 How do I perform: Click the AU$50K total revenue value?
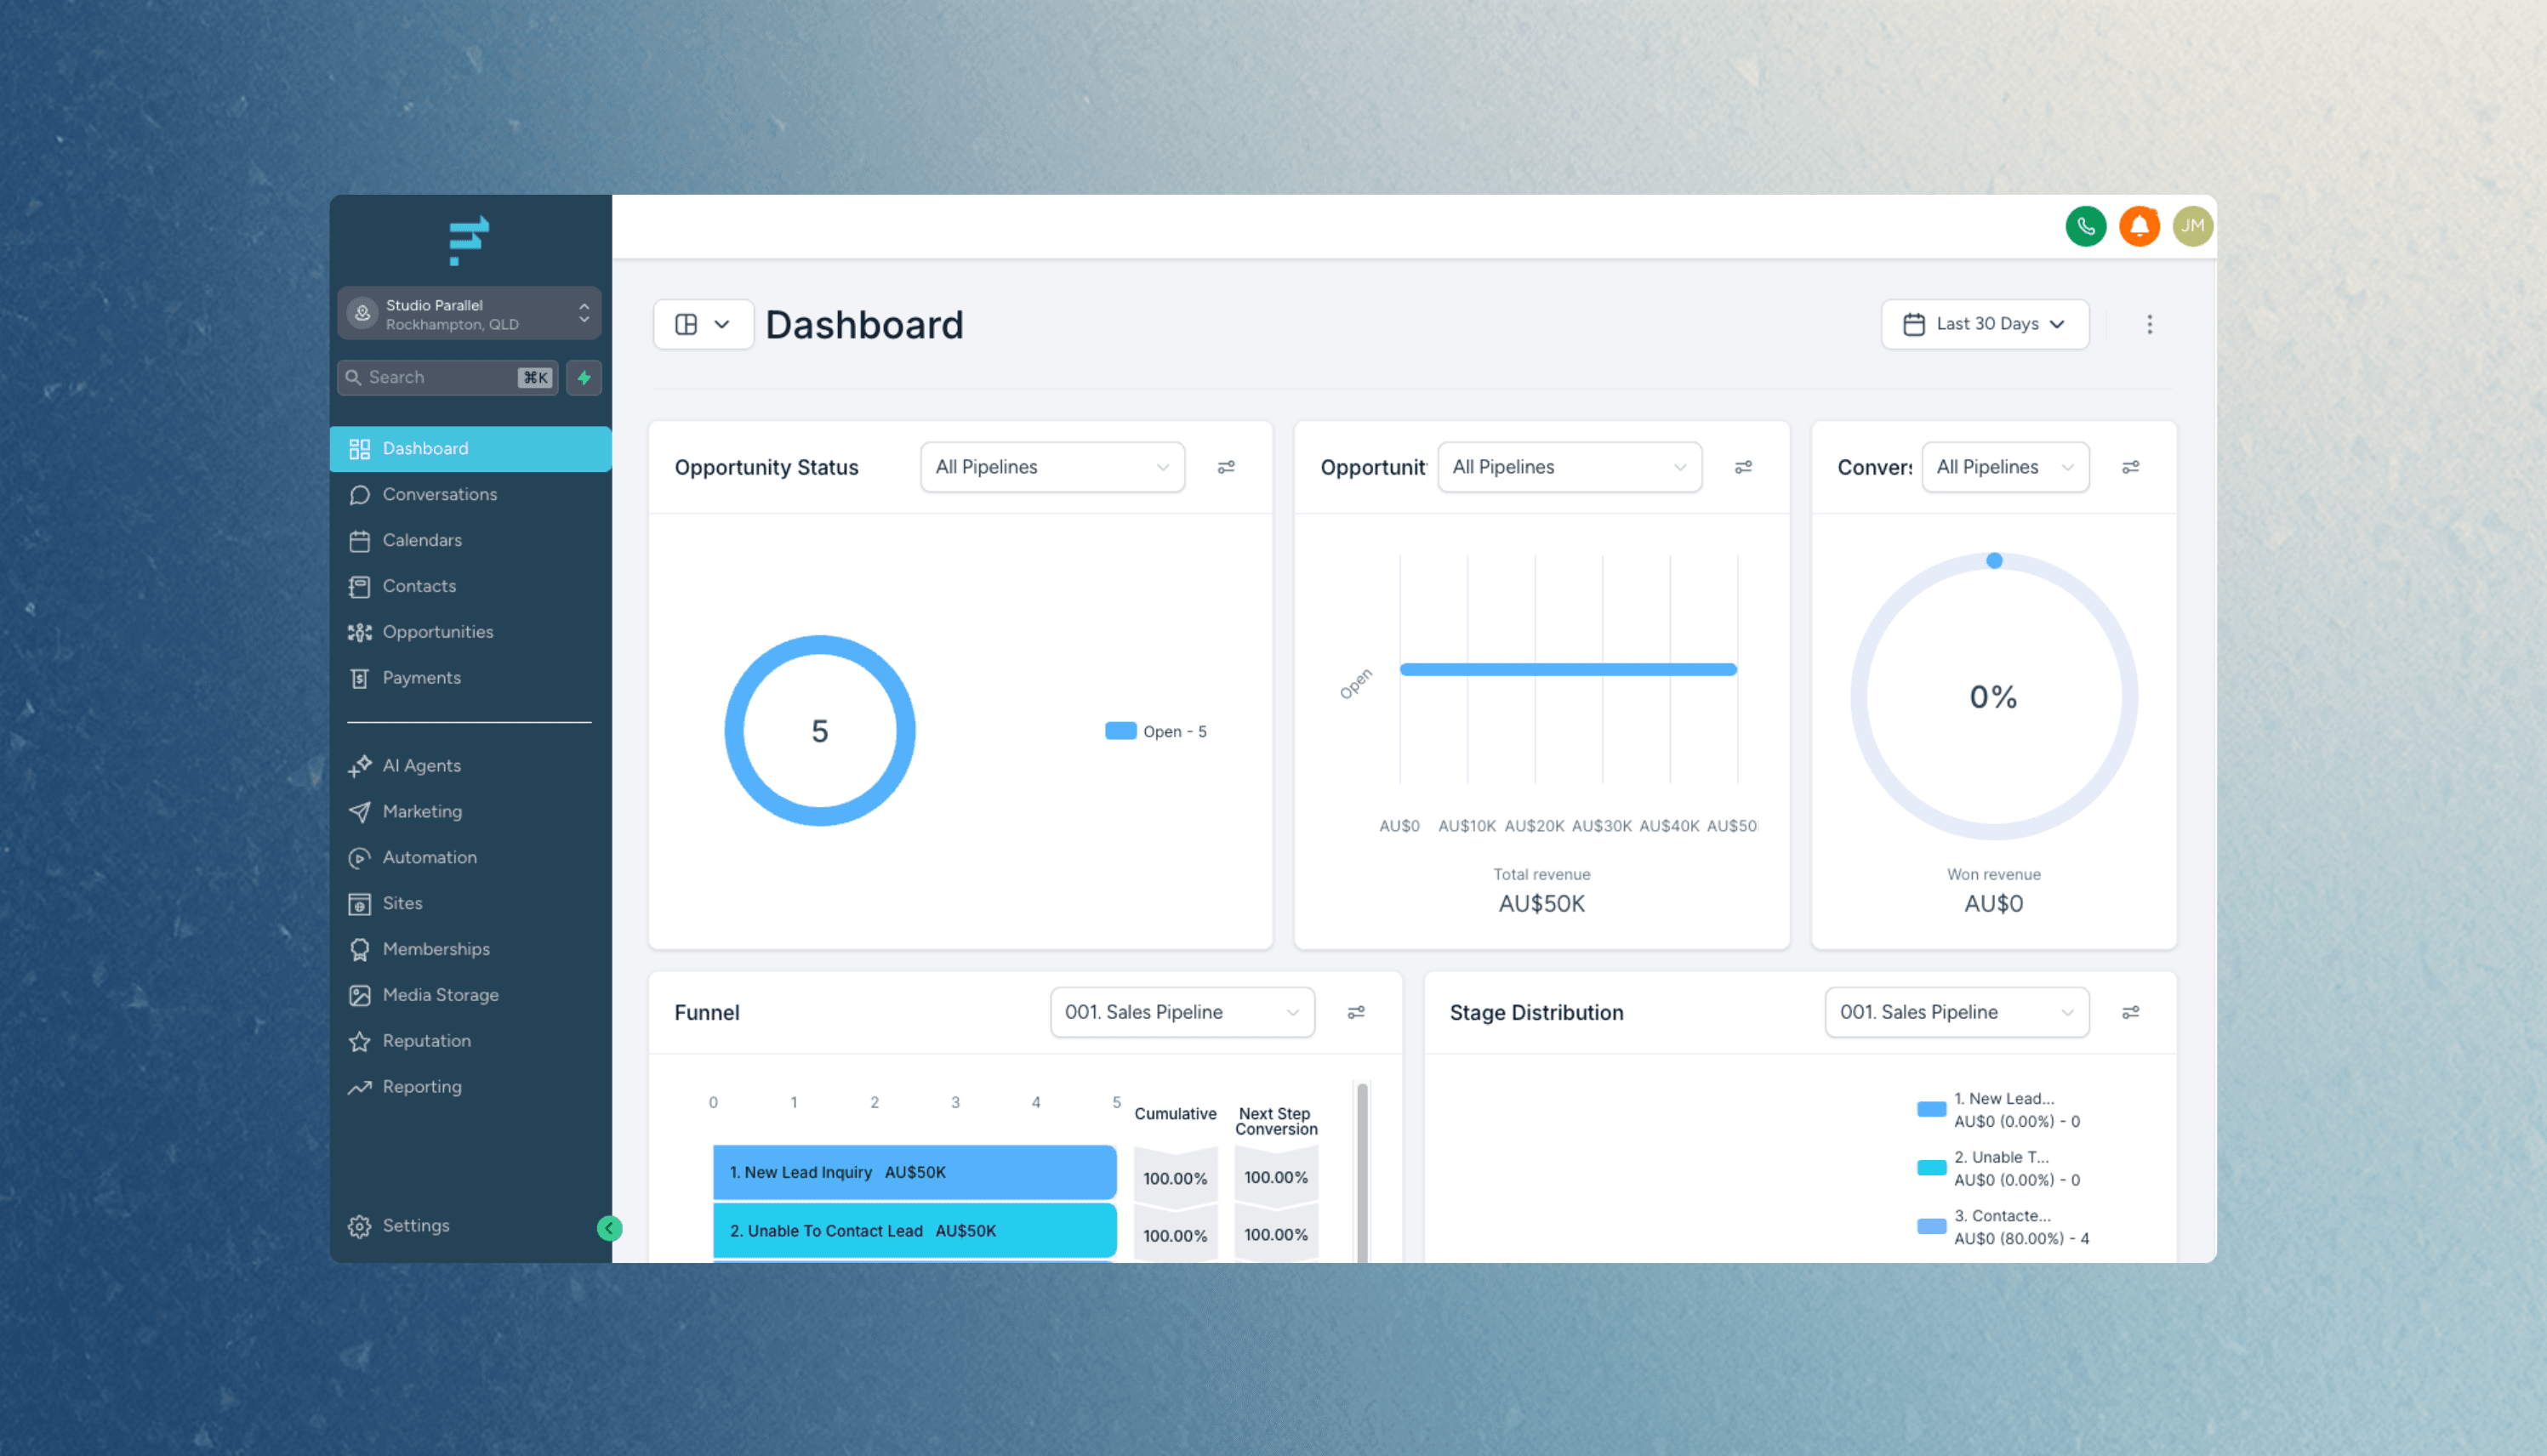[1541, 904]
